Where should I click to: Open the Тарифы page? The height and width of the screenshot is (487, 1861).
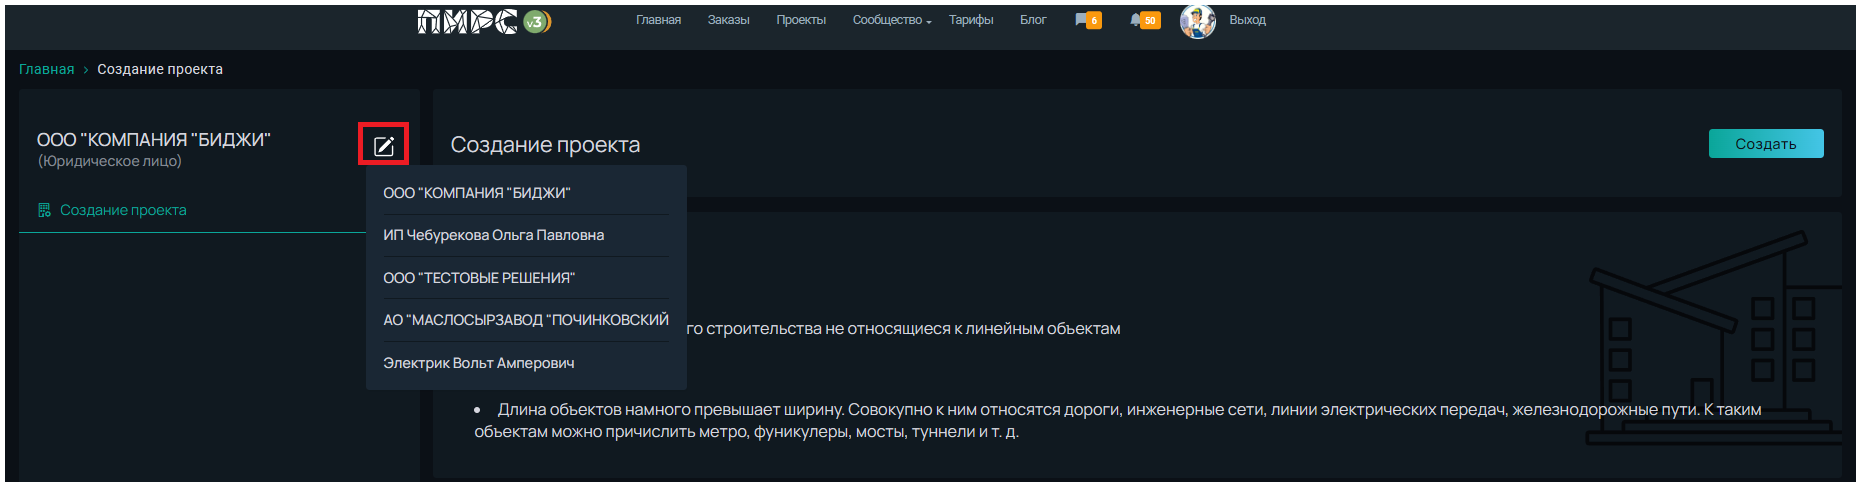pyautogui.click(x=971, y=20)
